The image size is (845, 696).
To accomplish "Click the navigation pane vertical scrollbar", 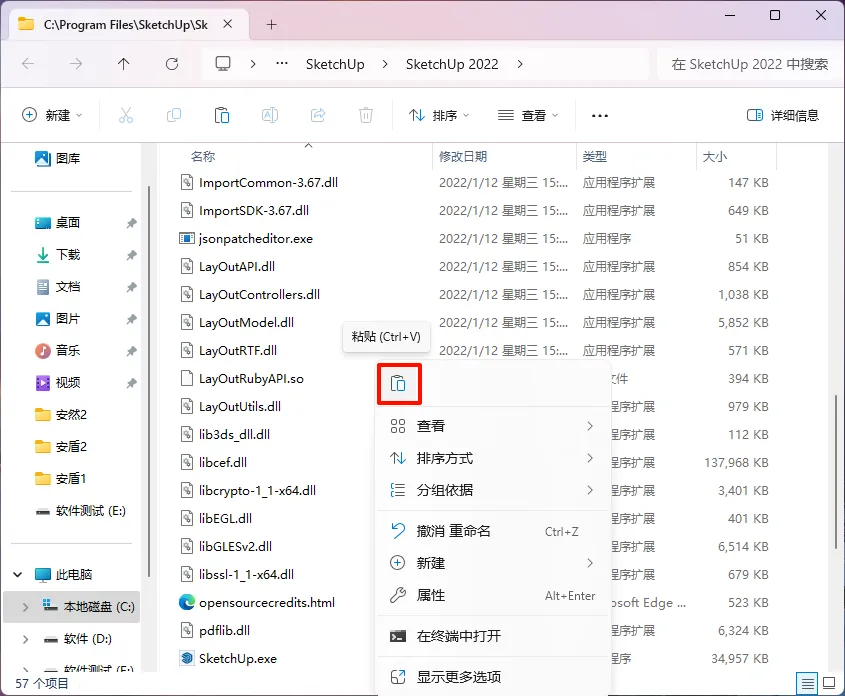I will [x=149, y=381].
